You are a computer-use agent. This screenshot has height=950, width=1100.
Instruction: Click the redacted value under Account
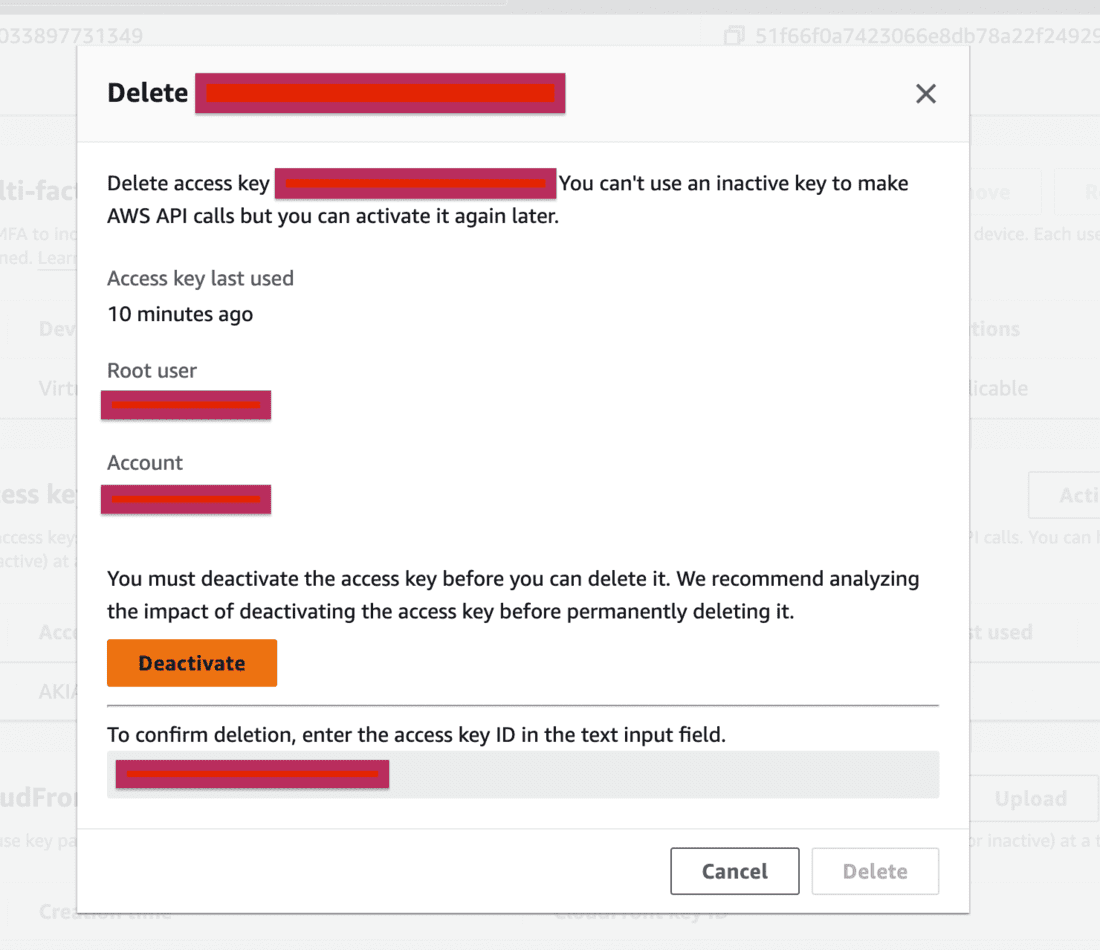click(186, 498)
